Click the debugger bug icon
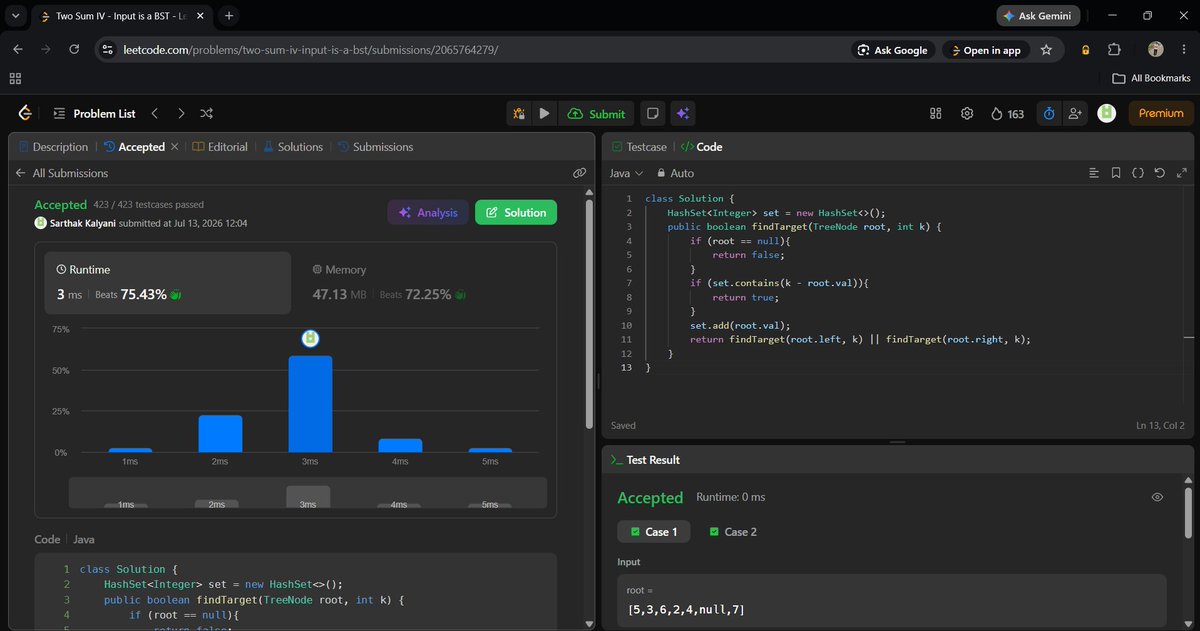The height and width of the screenshot is (631, 1200). [x=519, y=114]
